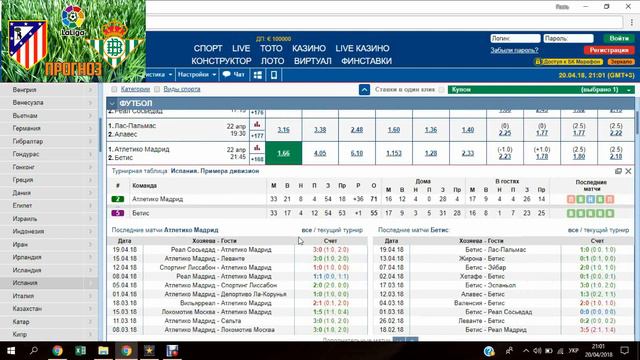Open Excel from the taskbar
Viewport: 640px width, 360px height.
tap(80, 351)
